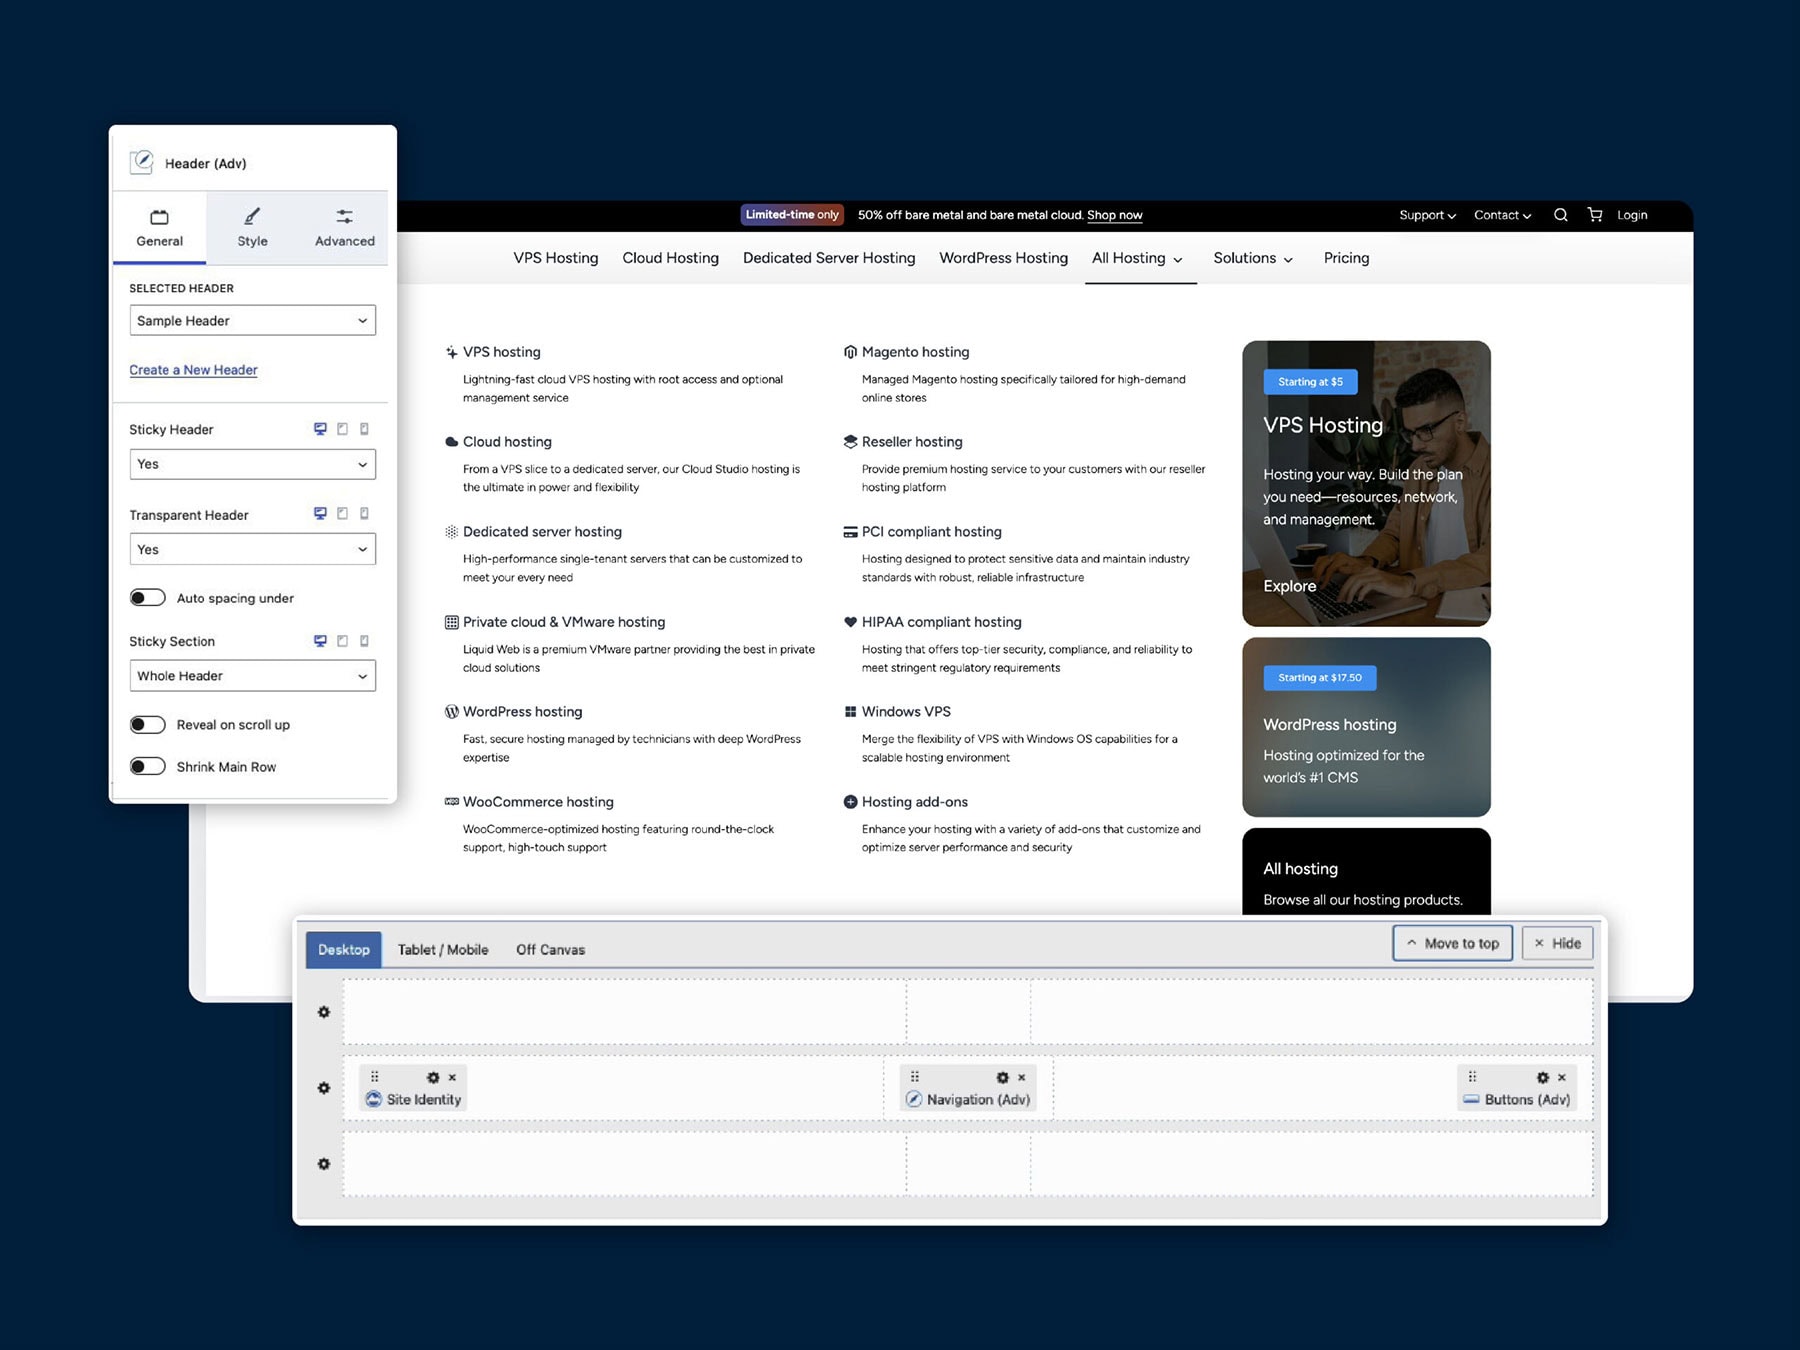Select desktop device icon for Sticky Header
Viewport: 1800px width, 1350px height.
pyautogui.click(x=320, y=429)
